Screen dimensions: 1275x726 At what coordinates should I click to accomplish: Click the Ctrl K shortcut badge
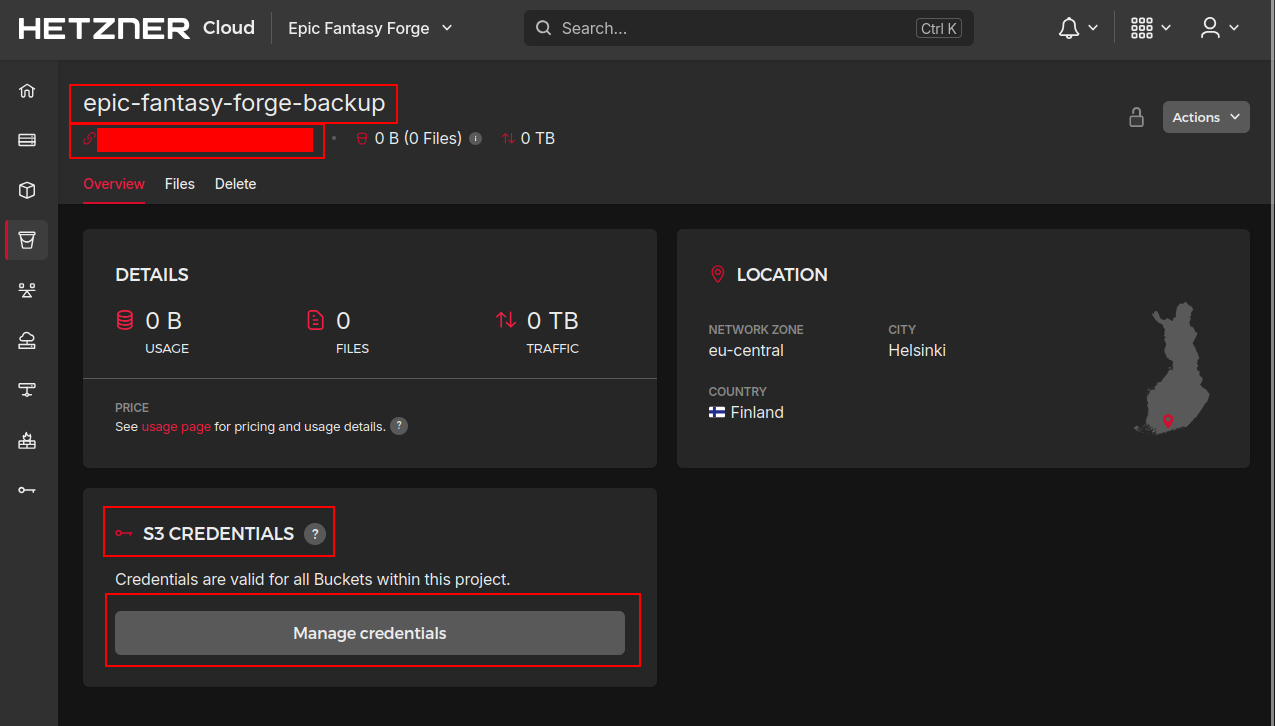pyautogui.click(x=939, y=28)
